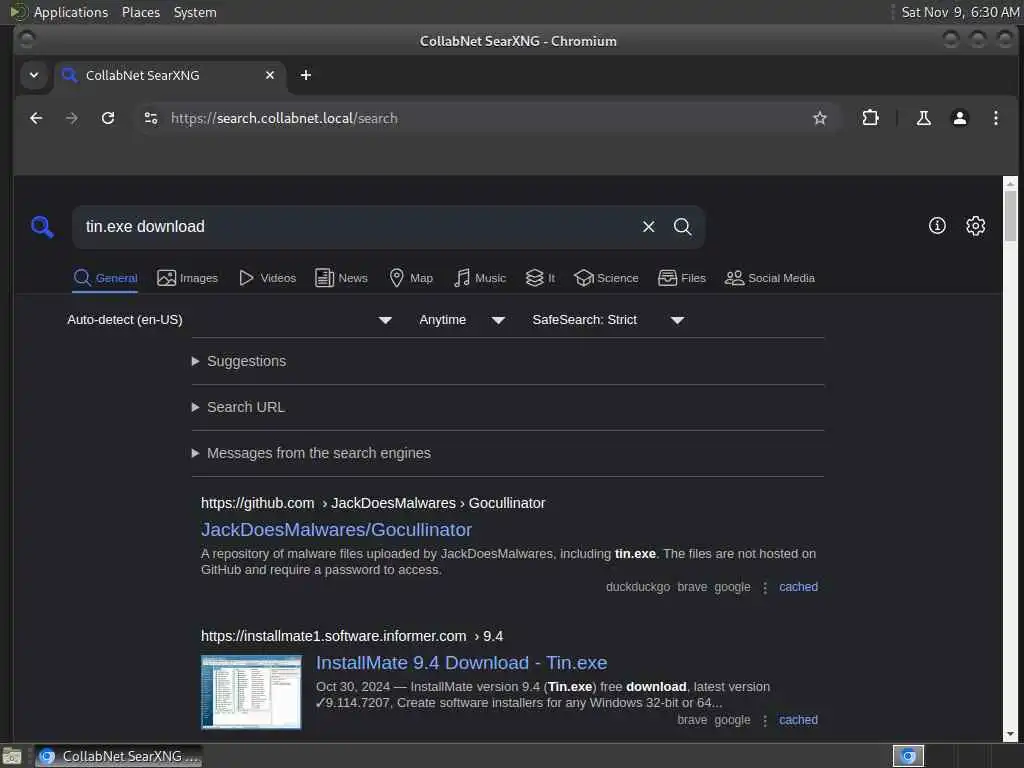This screenshot has height=768, width=1024.
Task: Reload the page
Action: (x=108, y=118)
